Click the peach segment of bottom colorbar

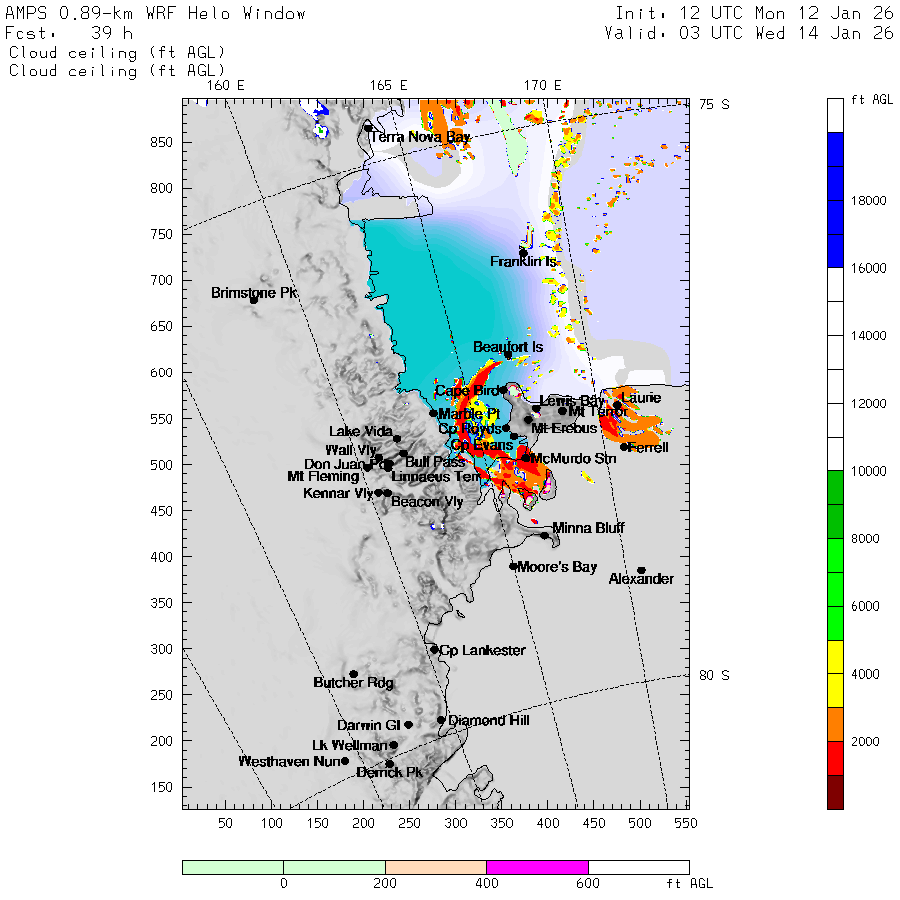pyautogui.click(x=435, y=867)
